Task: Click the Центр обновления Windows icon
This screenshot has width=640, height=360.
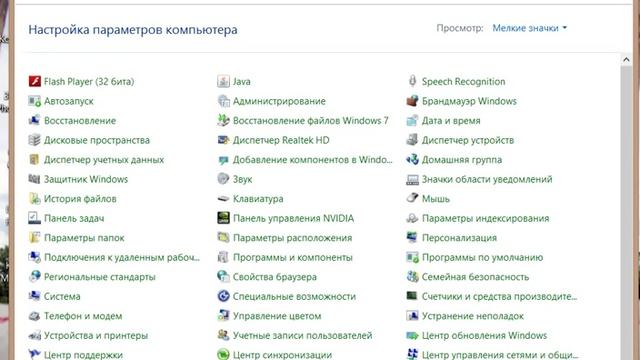Action: coord(412,336)
